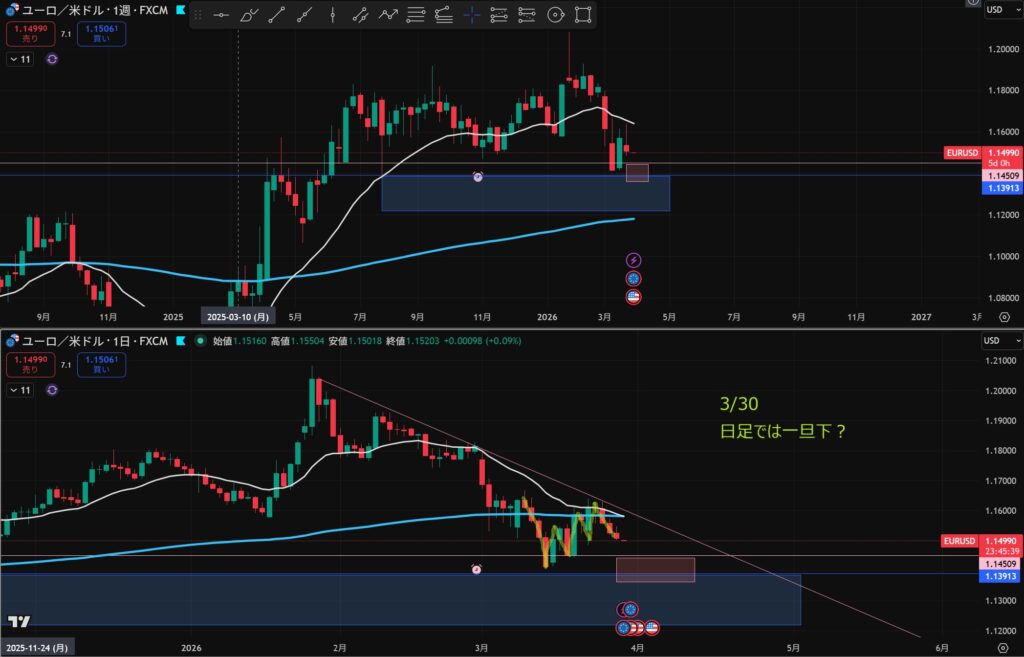Collapse the weekly chart's 11 indicators legend
This screenshot has height=657, width=1024.
coord(19,59)
